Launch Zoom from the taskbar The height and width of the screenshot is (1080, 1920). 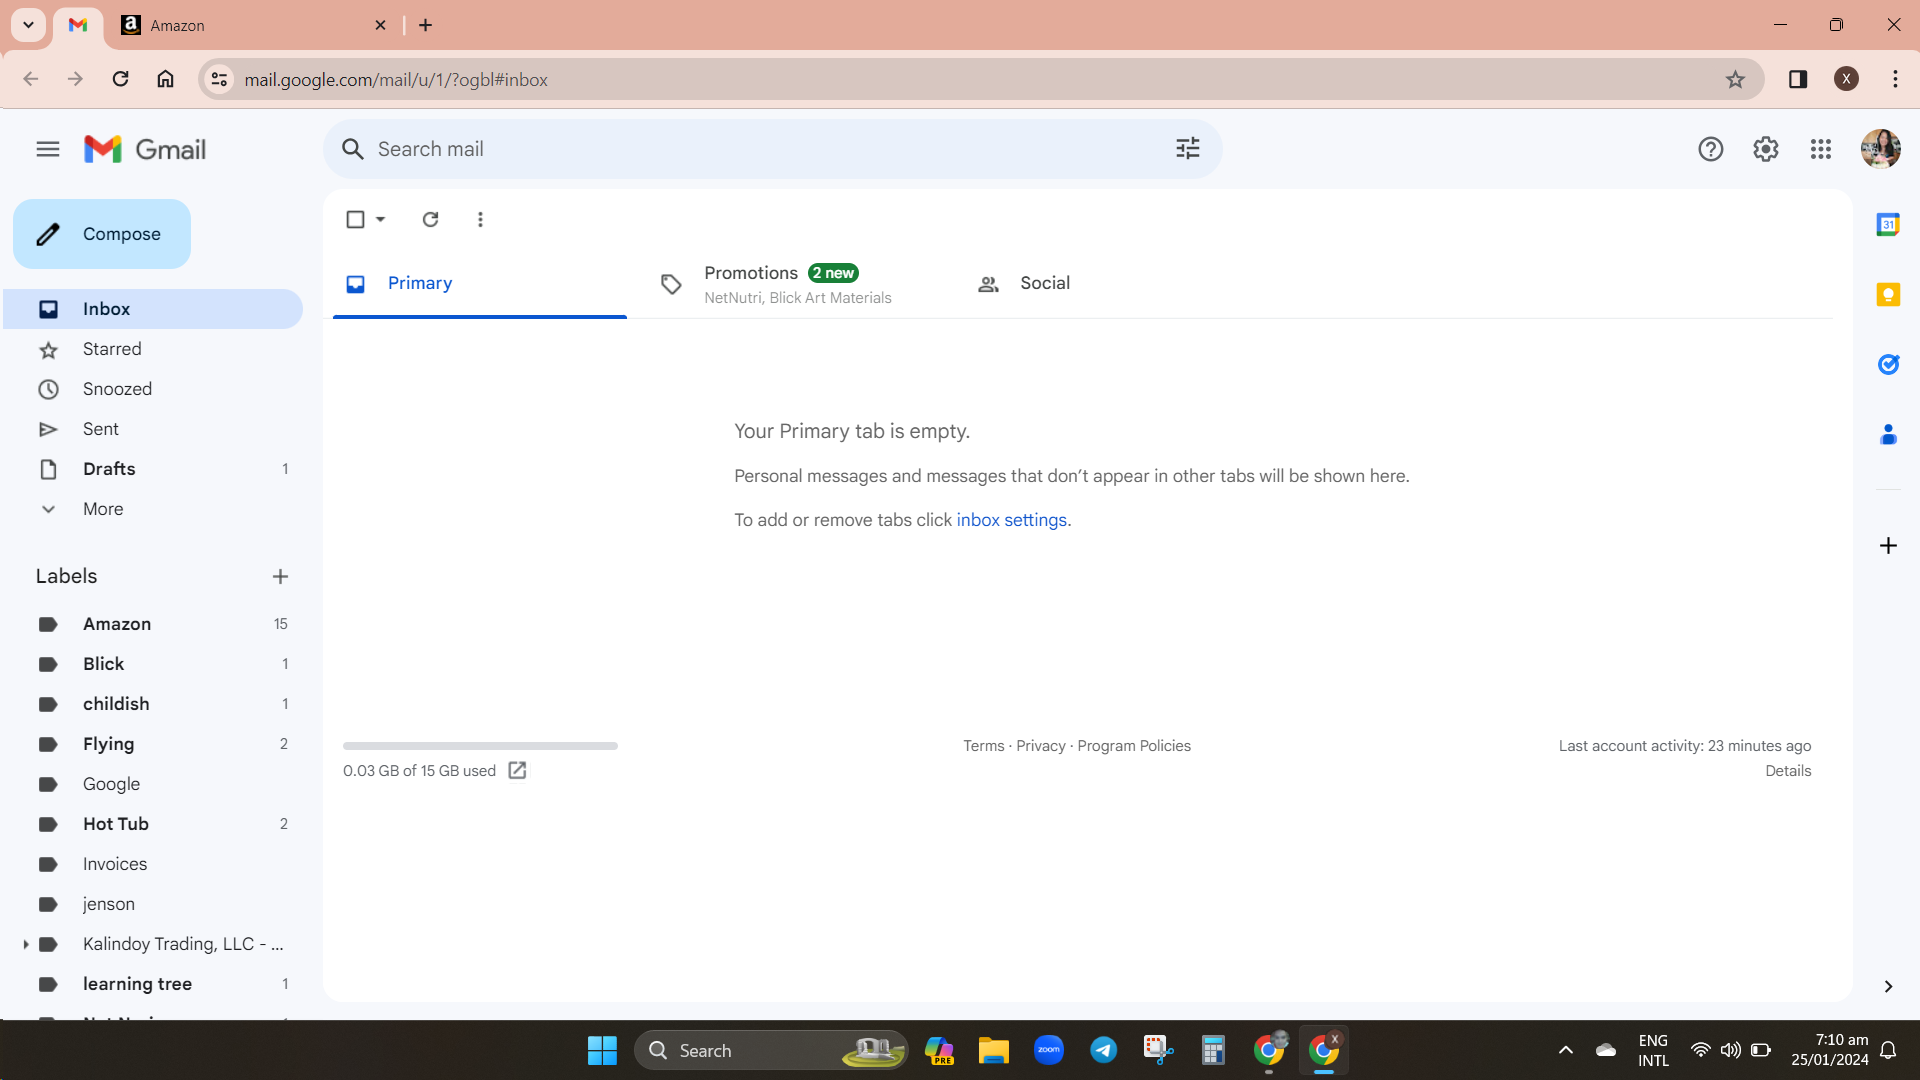(1048, 1050)
